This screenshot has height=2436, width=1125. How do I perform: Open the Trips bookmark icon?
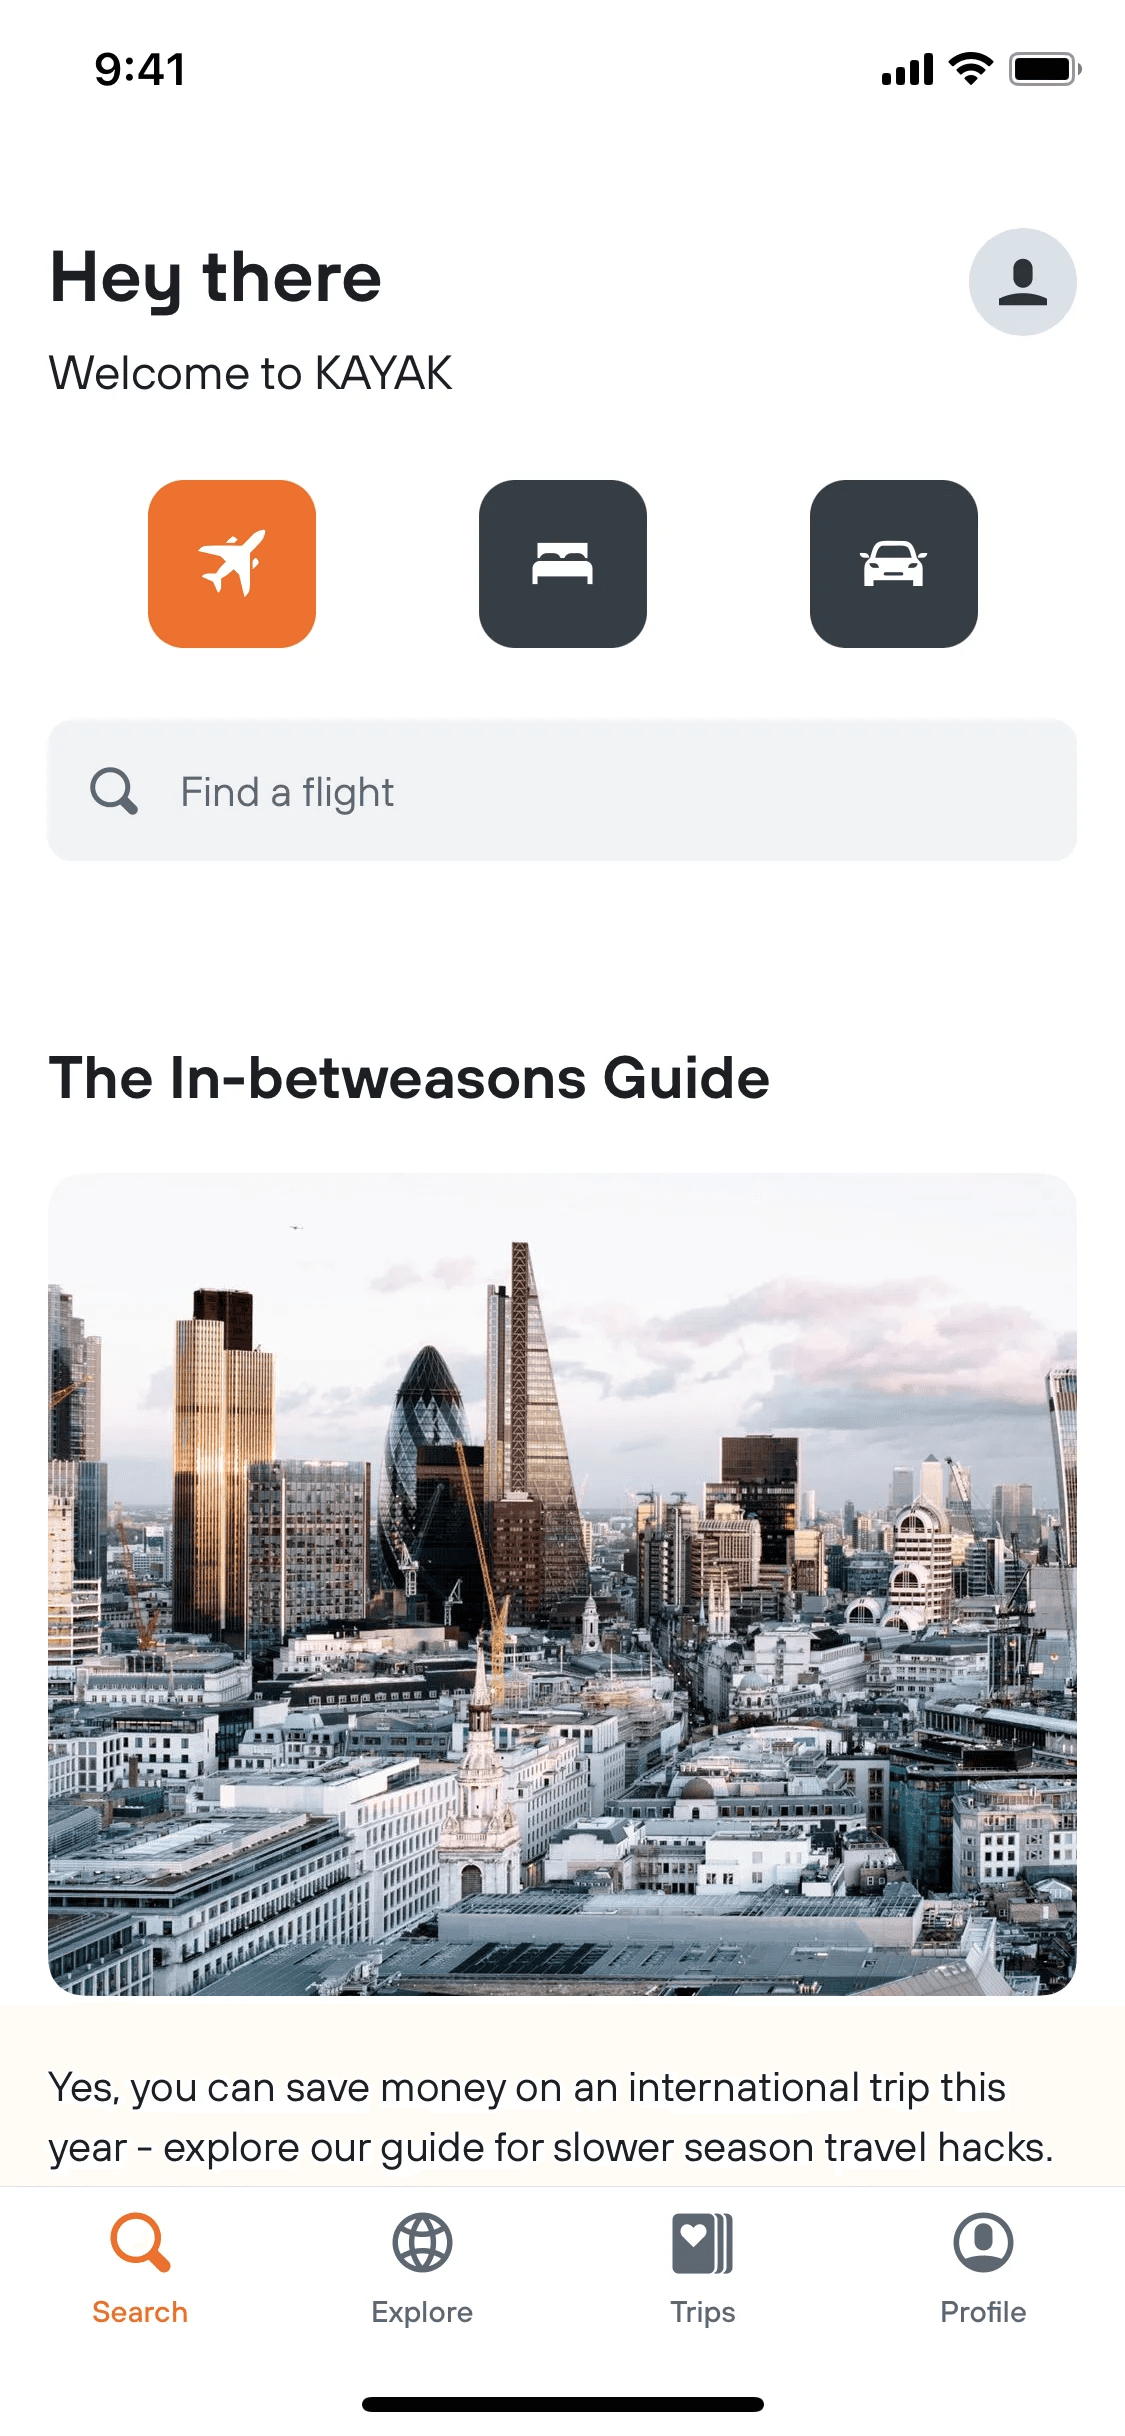click(x=703, y=2242)
